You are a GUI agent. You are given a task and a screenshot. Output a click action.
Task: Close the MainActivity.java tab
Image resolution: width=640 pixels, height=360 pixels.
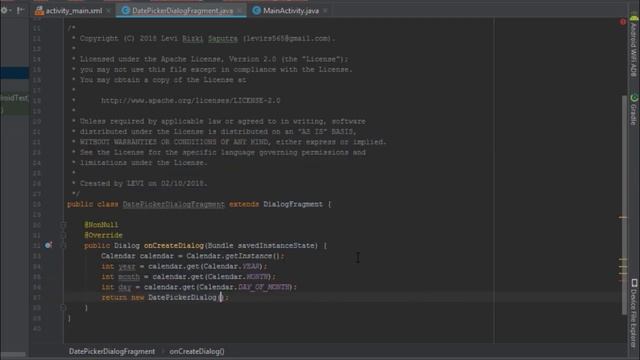(325, 11)
